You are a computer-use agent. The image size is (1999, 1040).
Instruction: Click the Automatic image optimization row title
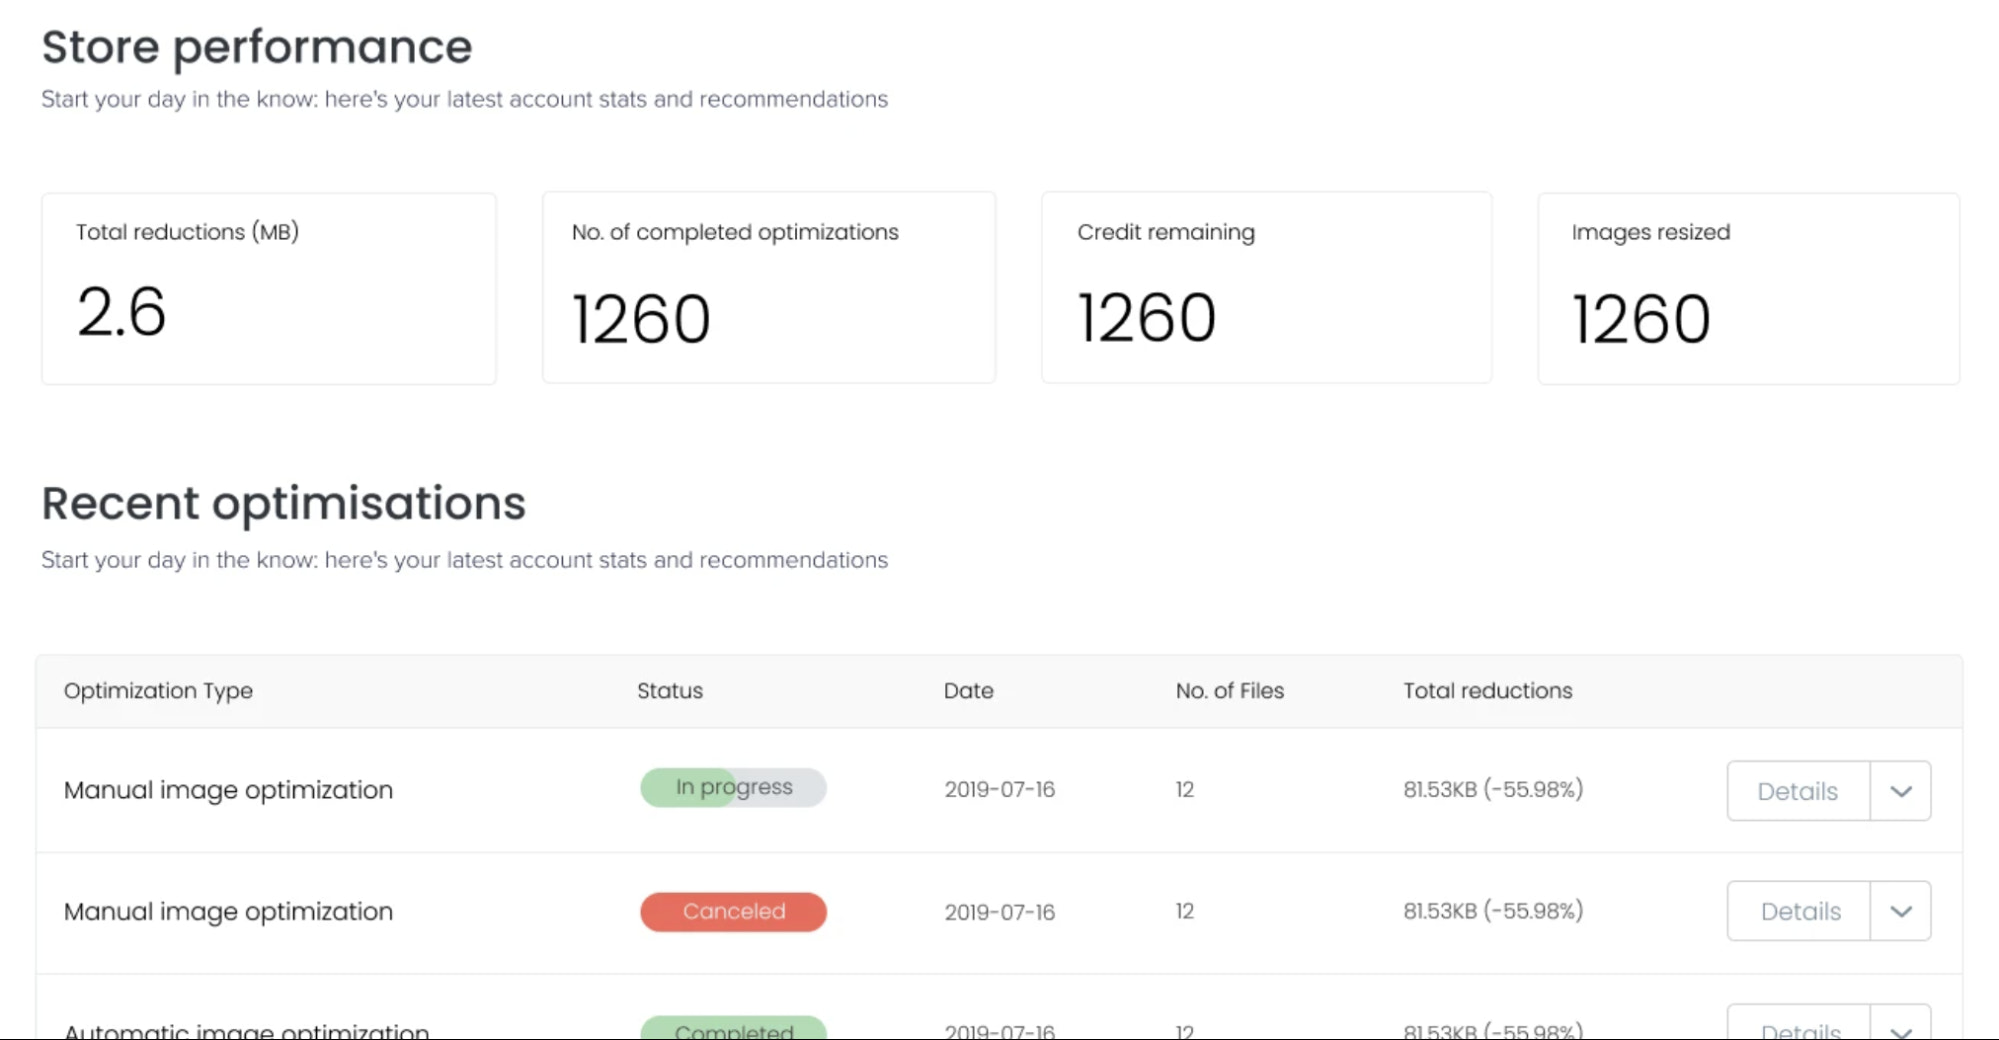(x=246, y=1029)
